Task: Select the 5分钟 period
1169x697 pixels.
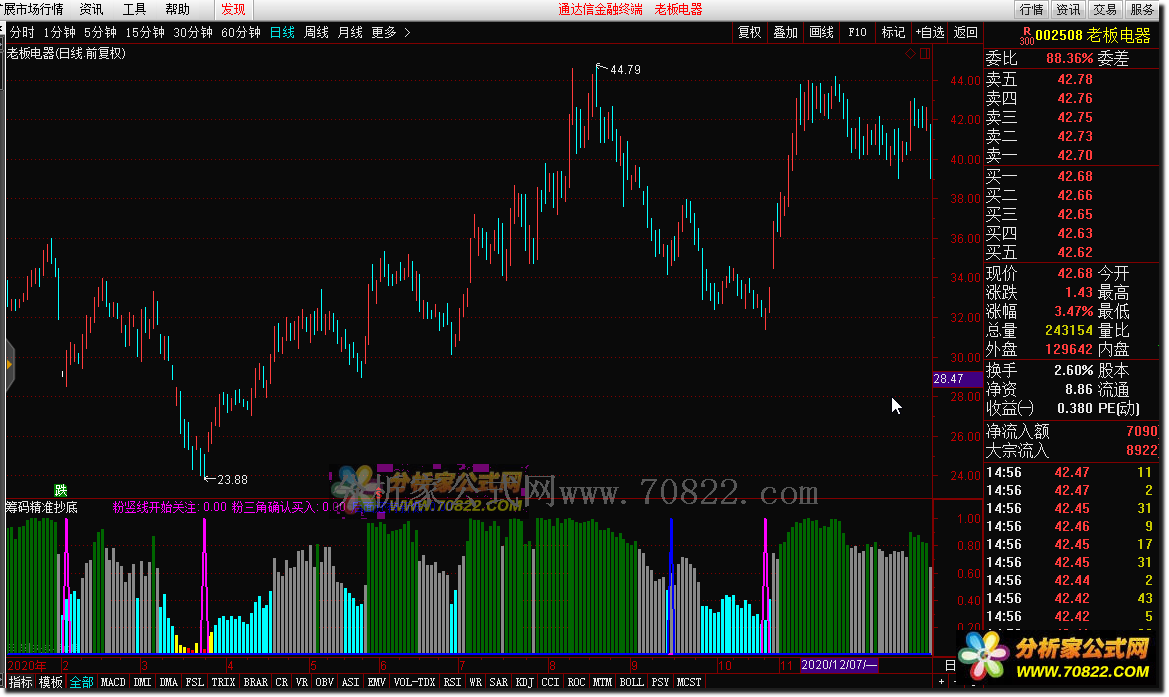Action: (x=100, y=32)
